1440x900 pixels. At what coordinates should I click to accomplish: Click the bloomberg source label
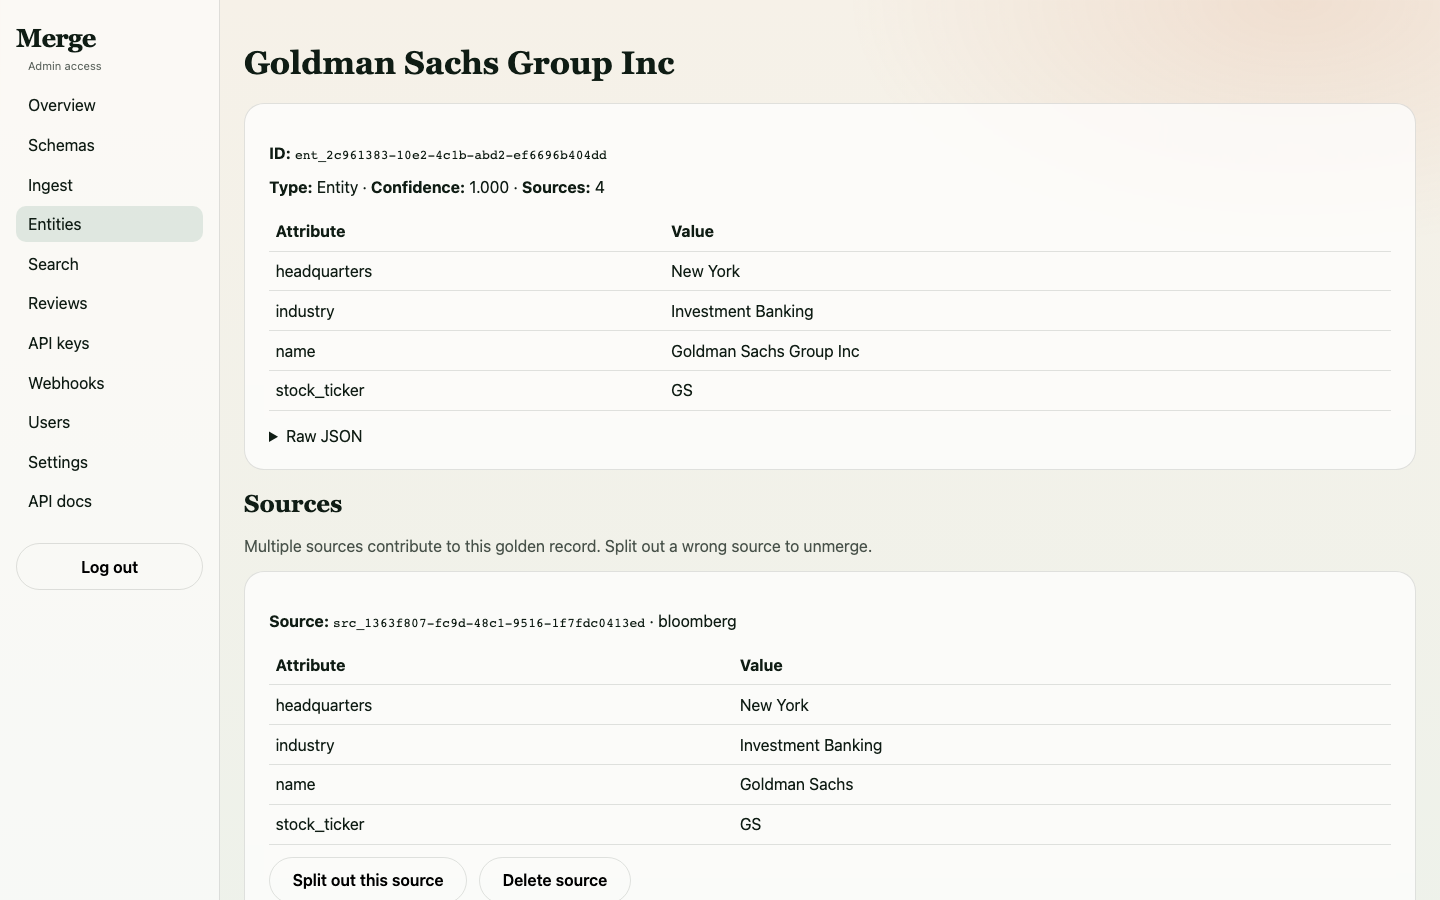click(x=697, y=621)
